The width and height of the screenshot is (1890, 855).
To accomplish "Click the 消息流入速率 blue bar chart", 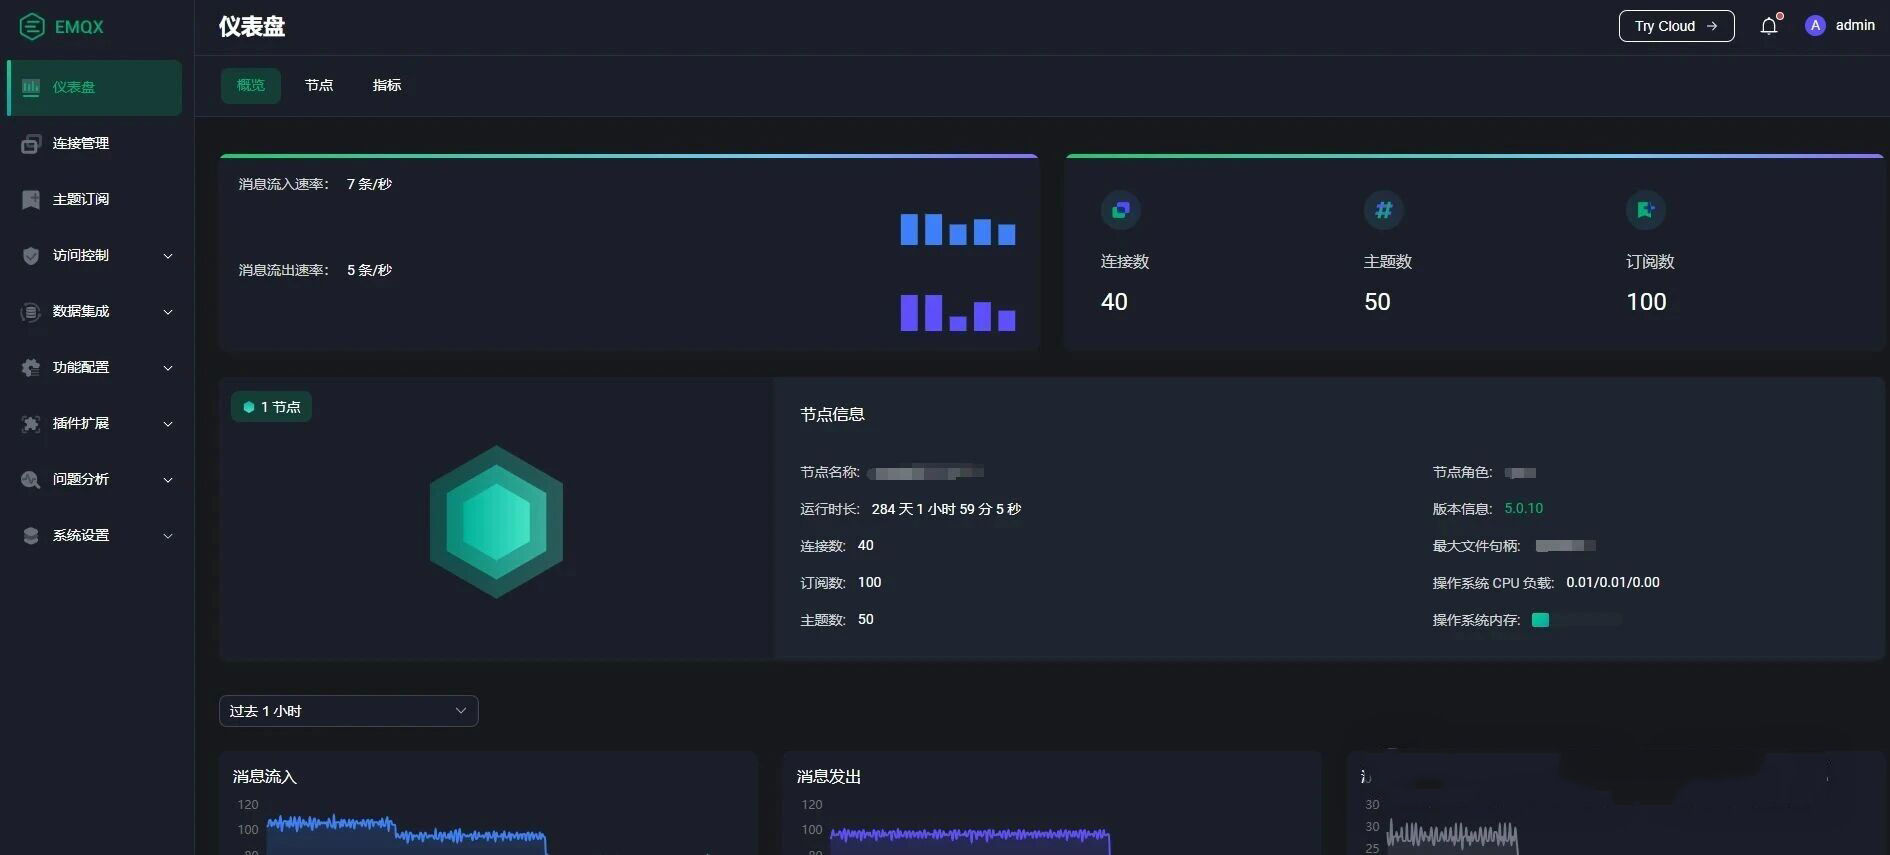I will [x=958, y=229].
